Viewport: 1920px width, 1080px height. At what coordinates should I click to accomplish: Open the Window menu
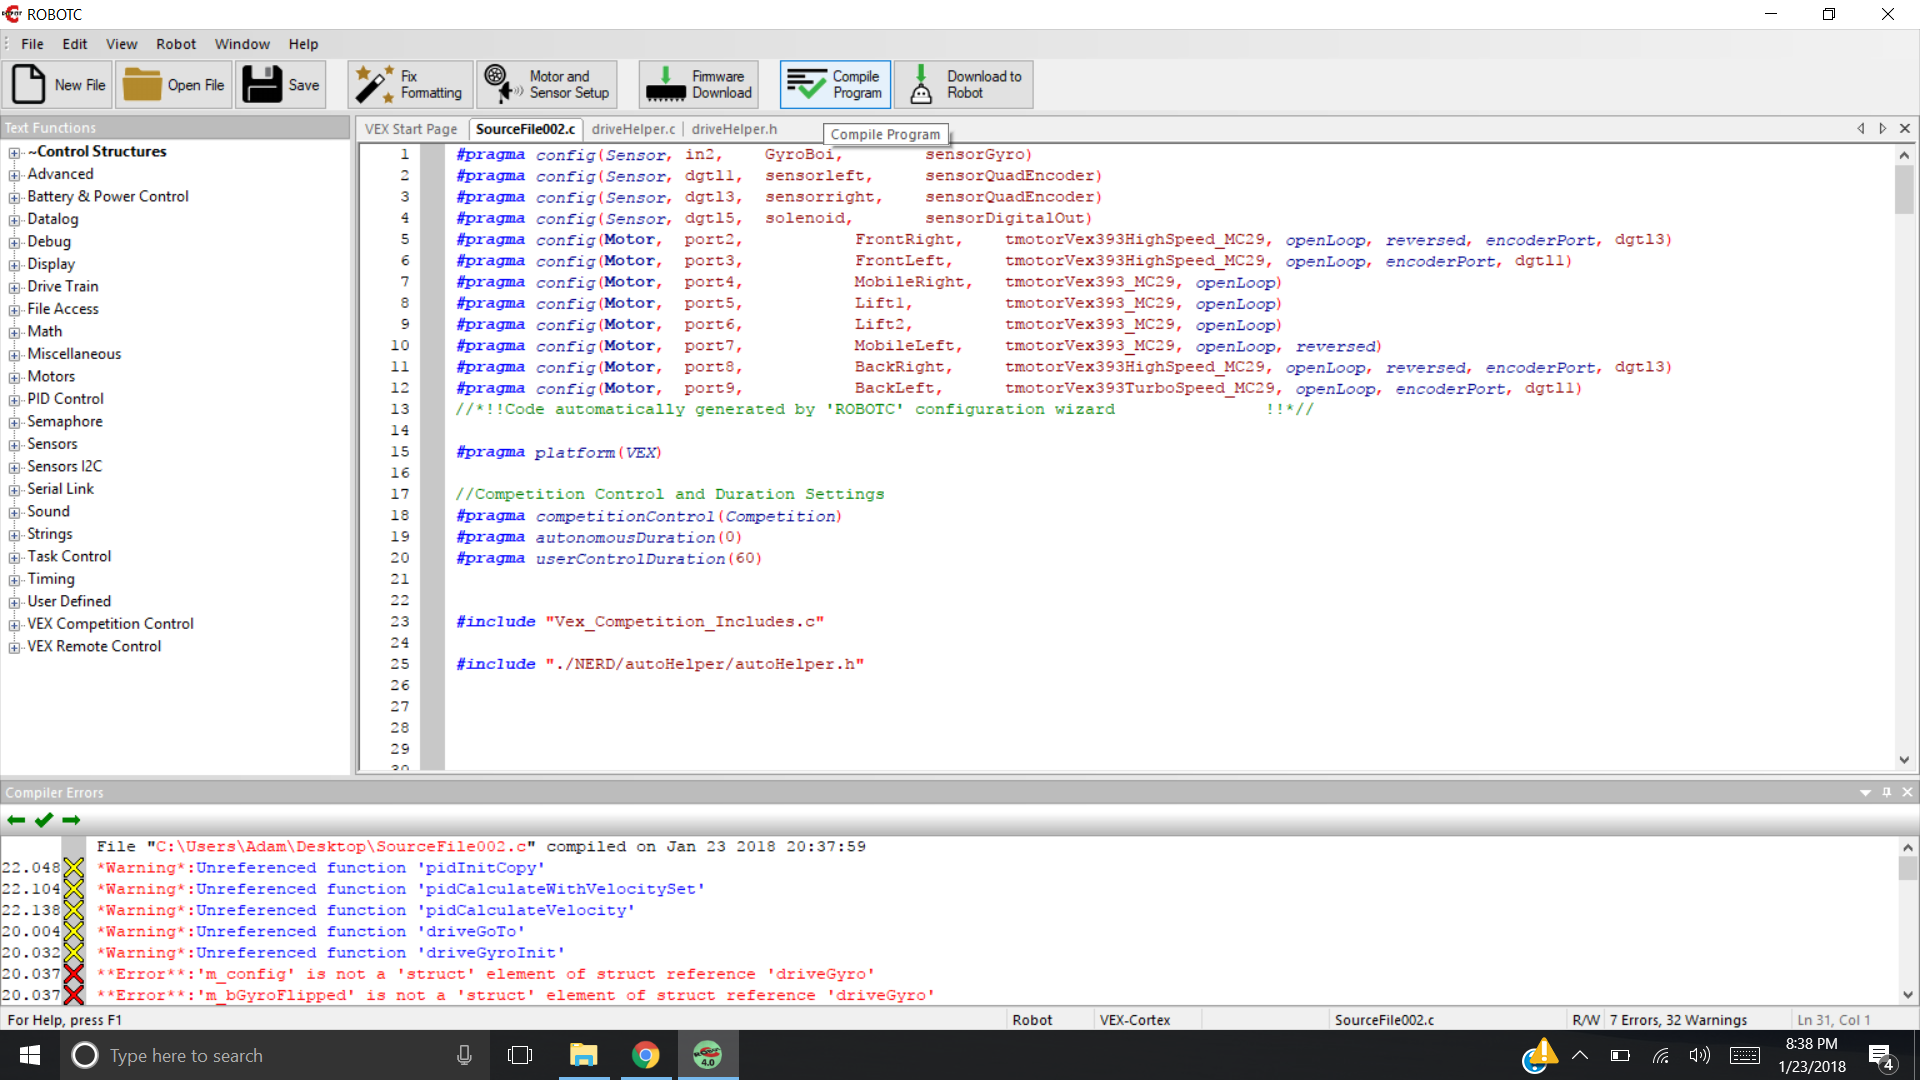pos(242,44)
